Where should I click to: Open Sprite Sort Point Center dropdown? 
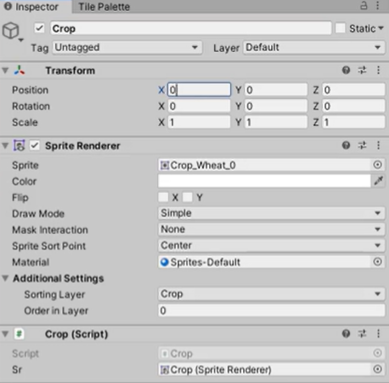271,245
